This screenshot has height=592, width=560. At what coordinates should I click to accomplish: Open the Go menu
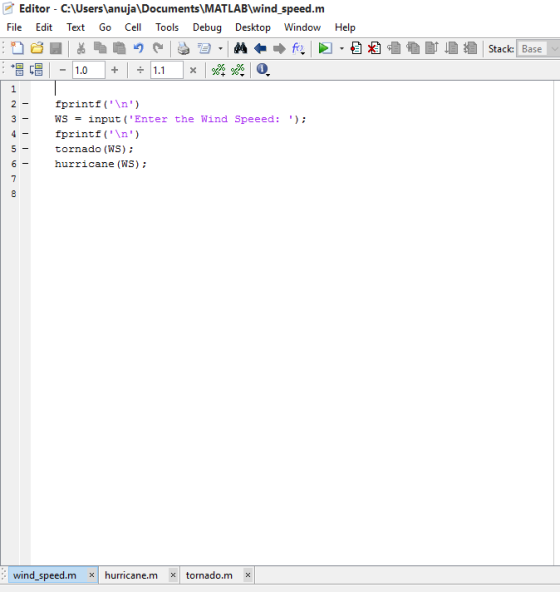105,27
